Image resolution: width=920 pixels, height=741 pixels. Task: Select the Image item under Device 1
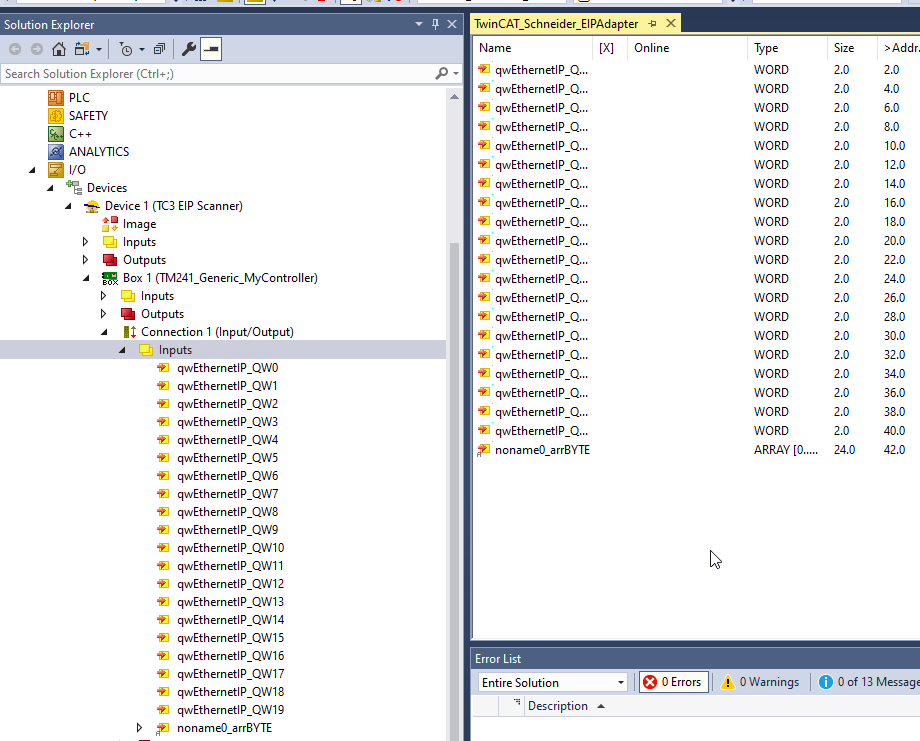[139, 224]
